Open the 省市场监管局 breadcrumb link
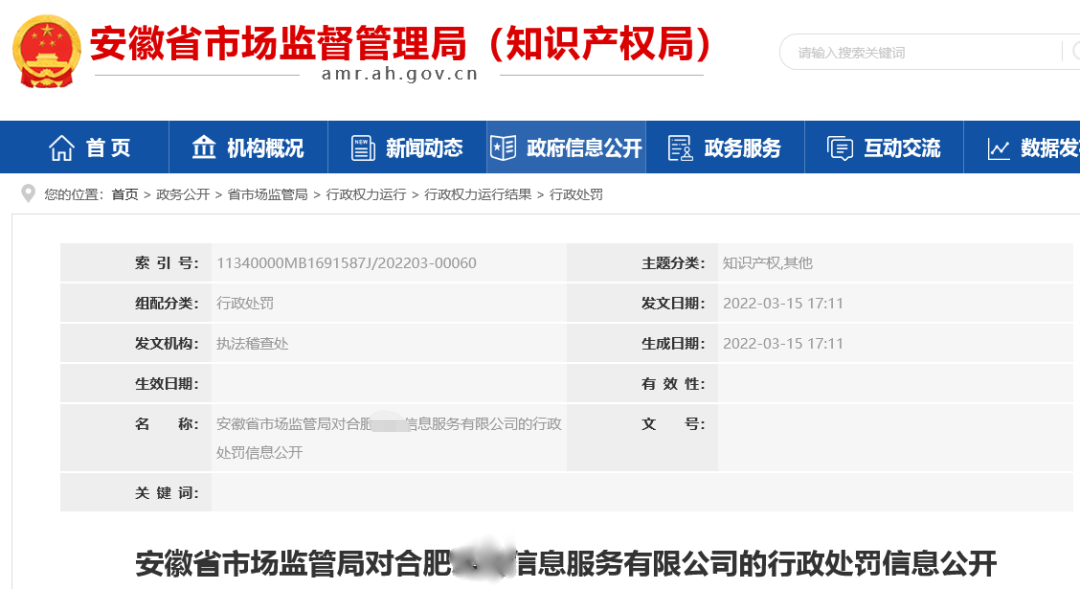The height and width of the screenshot is (589, 1080). point(268,195)
